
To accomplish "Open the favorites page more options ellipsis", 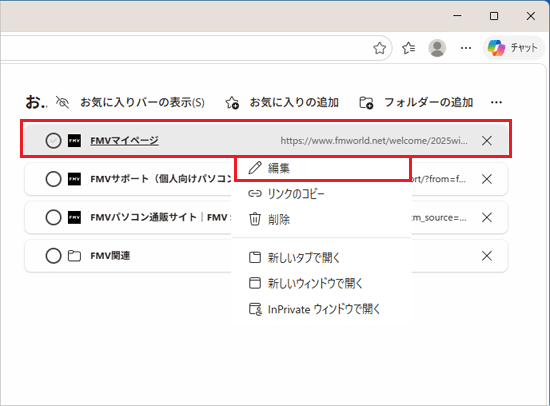I will (496, 102).
